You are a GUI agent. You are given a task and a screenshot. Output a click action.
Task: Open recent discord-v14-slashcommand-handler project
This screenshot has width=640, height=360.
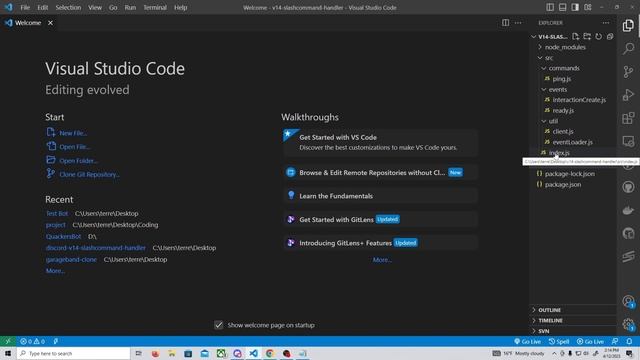pyautogui.click(x=96, y=248)
